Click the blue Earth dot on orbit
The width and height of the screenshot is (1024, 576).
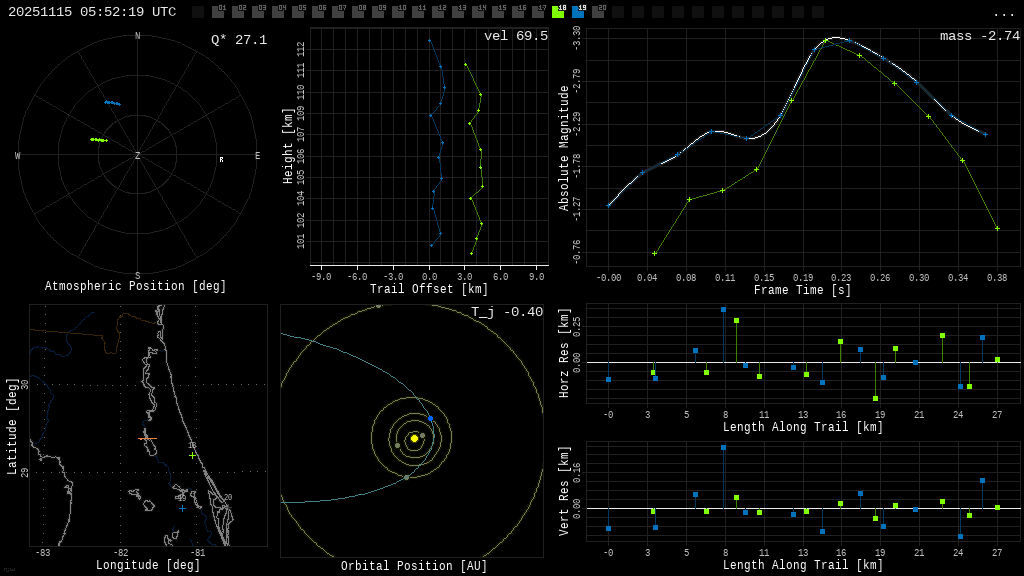[430, 418]
